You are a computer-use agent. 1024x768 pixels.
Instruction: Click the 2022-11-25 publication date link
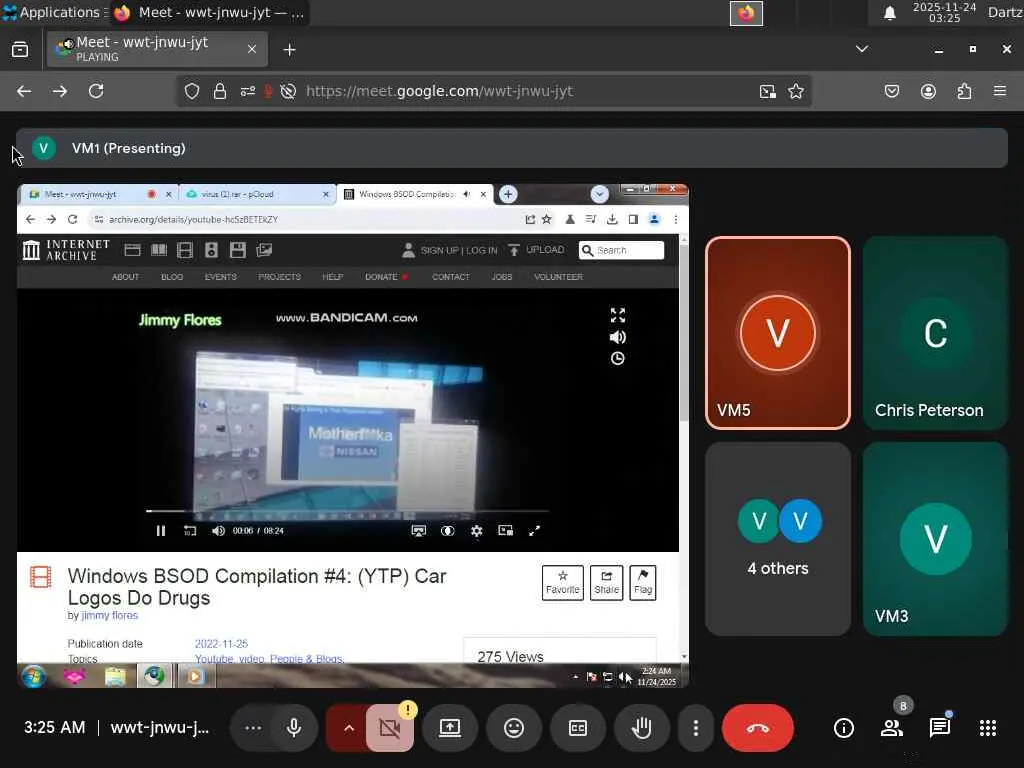(221, 644)
